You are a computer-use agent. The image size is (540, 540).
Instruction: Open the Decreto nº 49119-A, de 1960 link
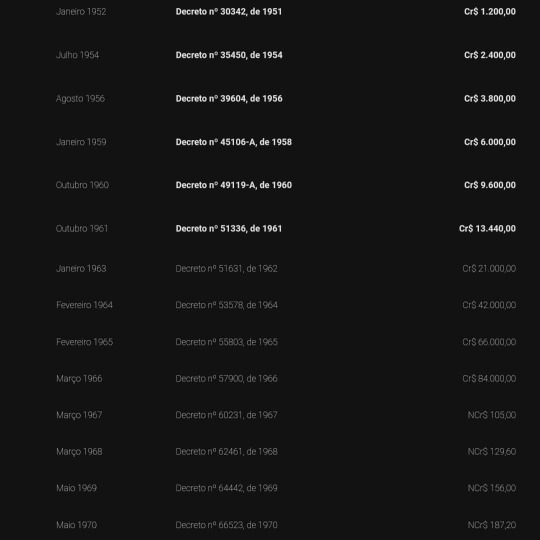[233, 185]
